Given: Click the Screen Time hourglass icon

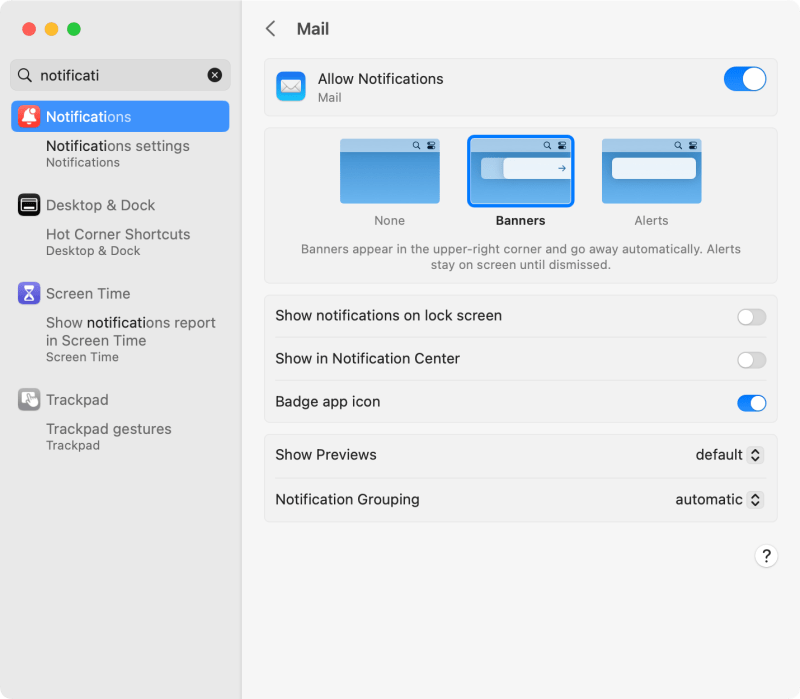Looking at the screenshot, I should click(x=29, y=293).
